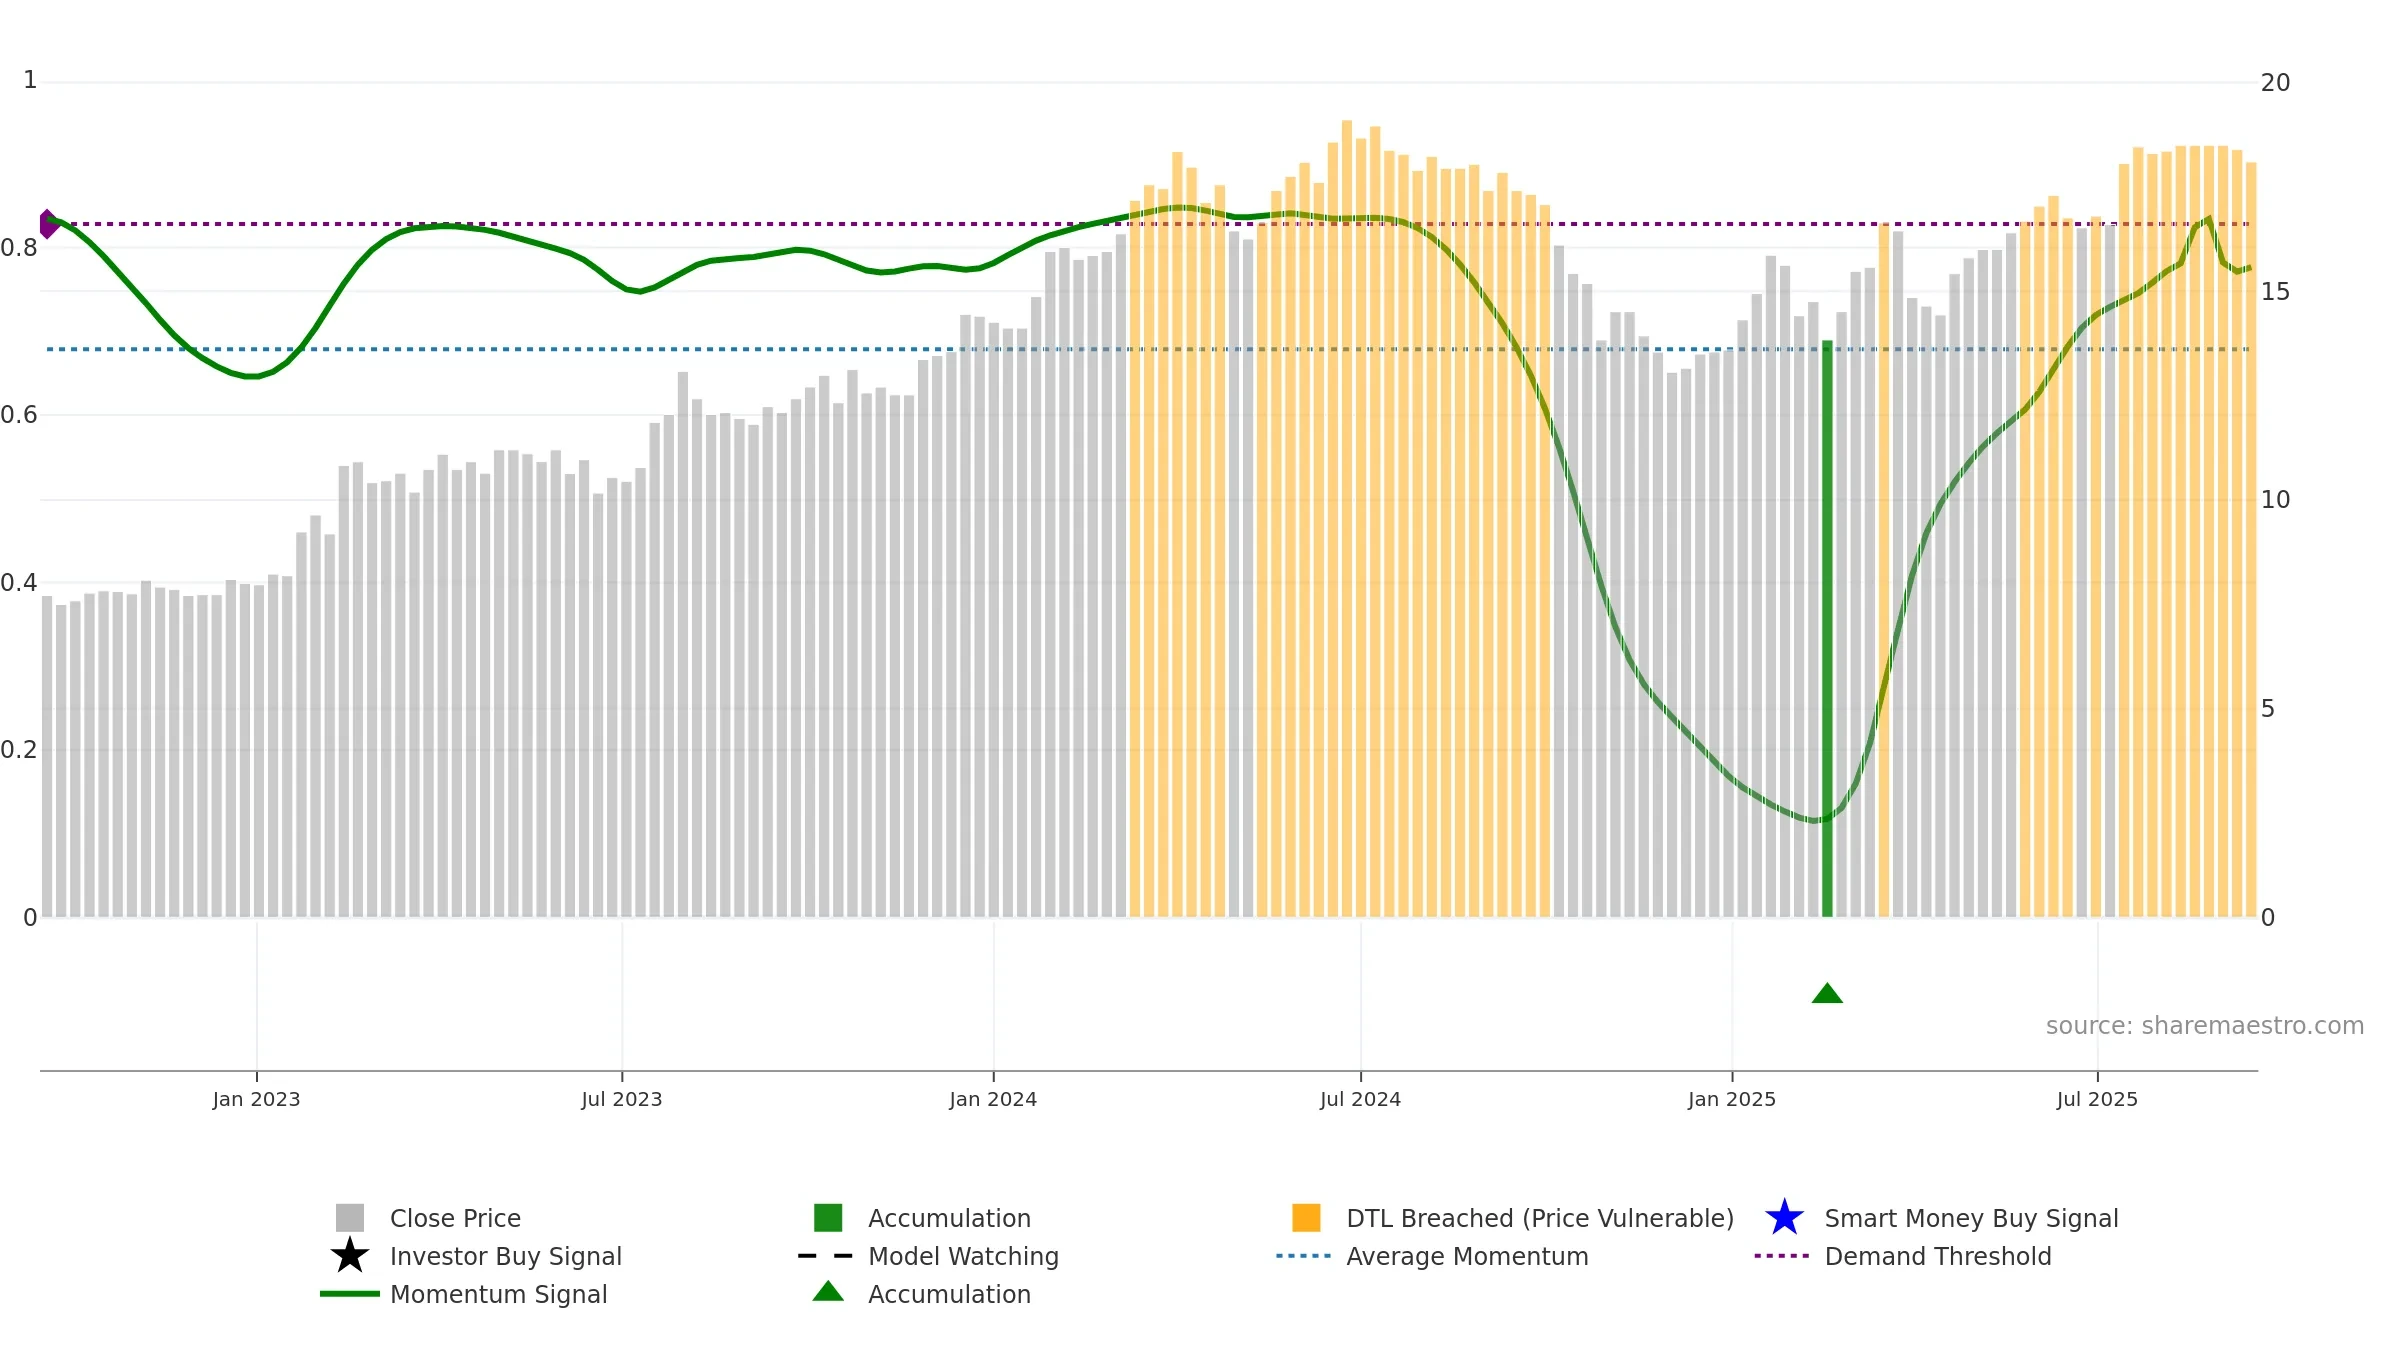2400x1350 pixels.
Task: Click the gray Close Price legend square
Action: click(x=350, y=1217)
